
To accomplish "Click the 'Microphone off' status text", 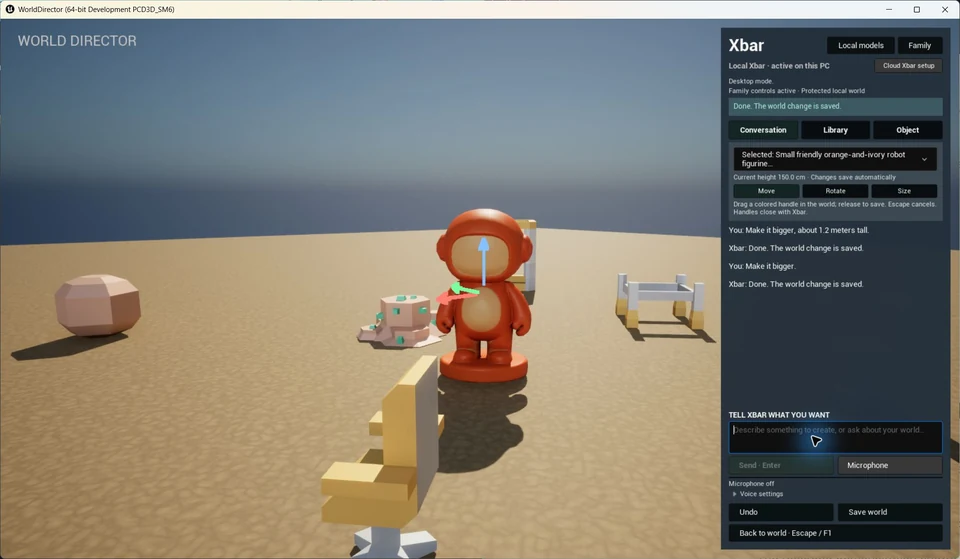I will pos(751,484).
